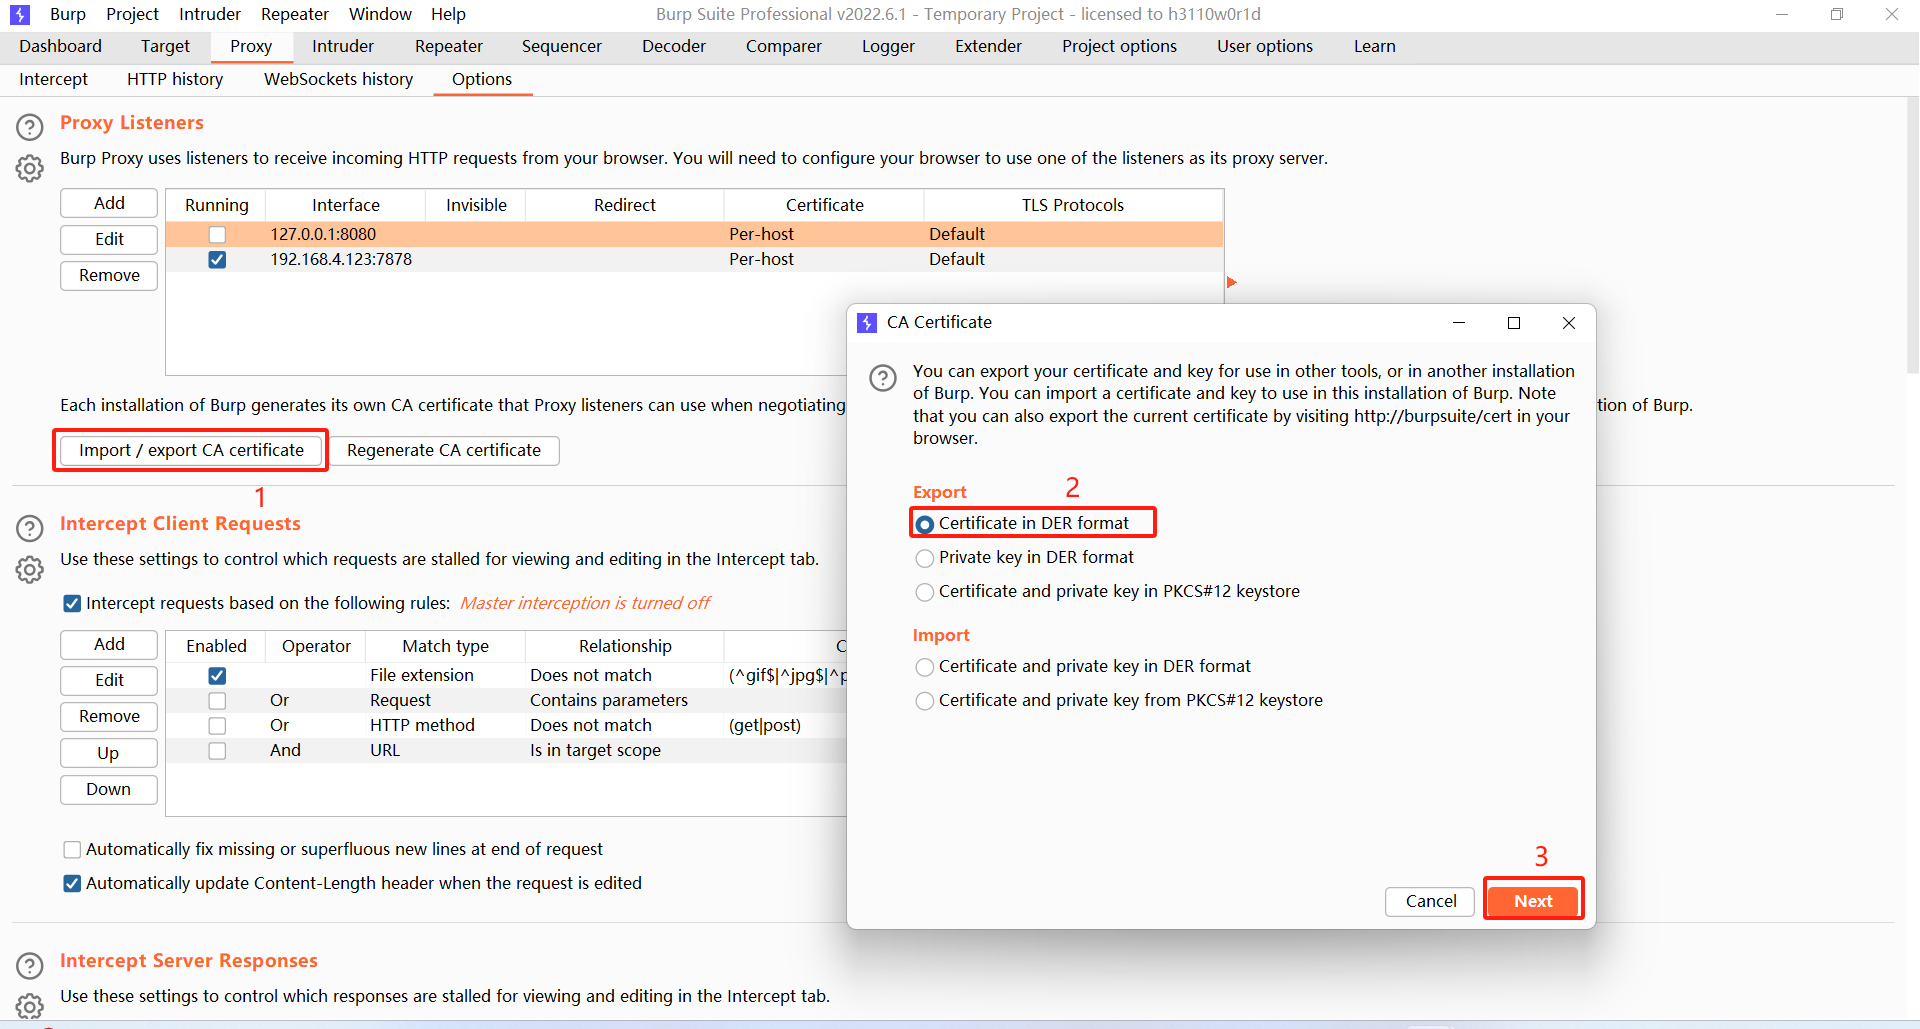Viewport: 1920px width, 1029px height.
Task: Switch to the Logger tab
Action: 888,46
